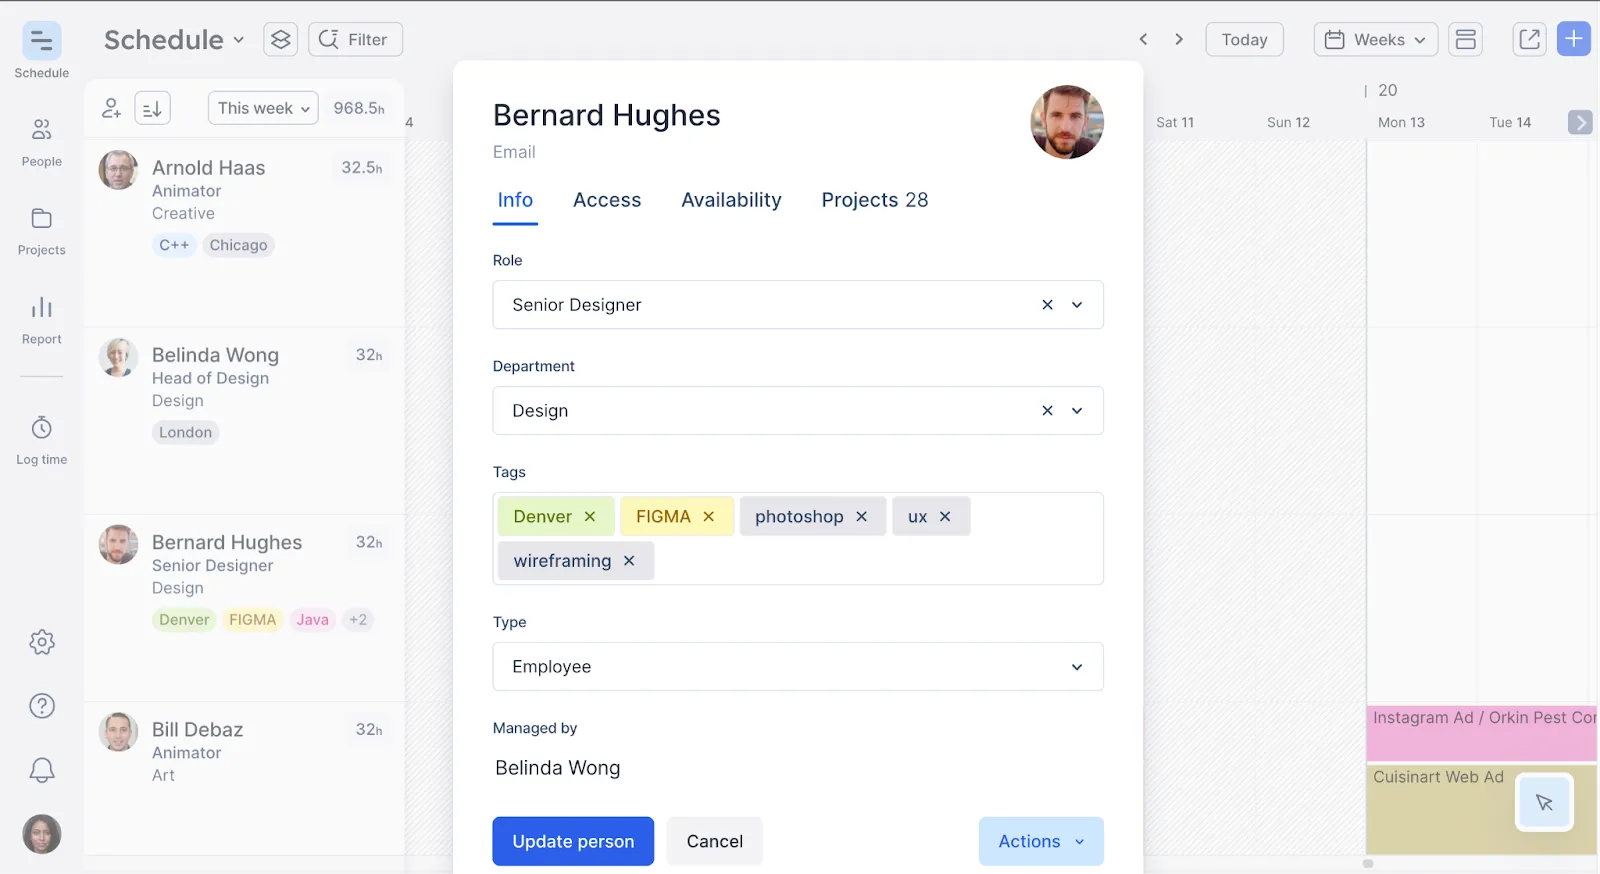Click the layers view icon beside Schedule
Viewport: 1600px width, 874px height.
click(x=281, y=39)
